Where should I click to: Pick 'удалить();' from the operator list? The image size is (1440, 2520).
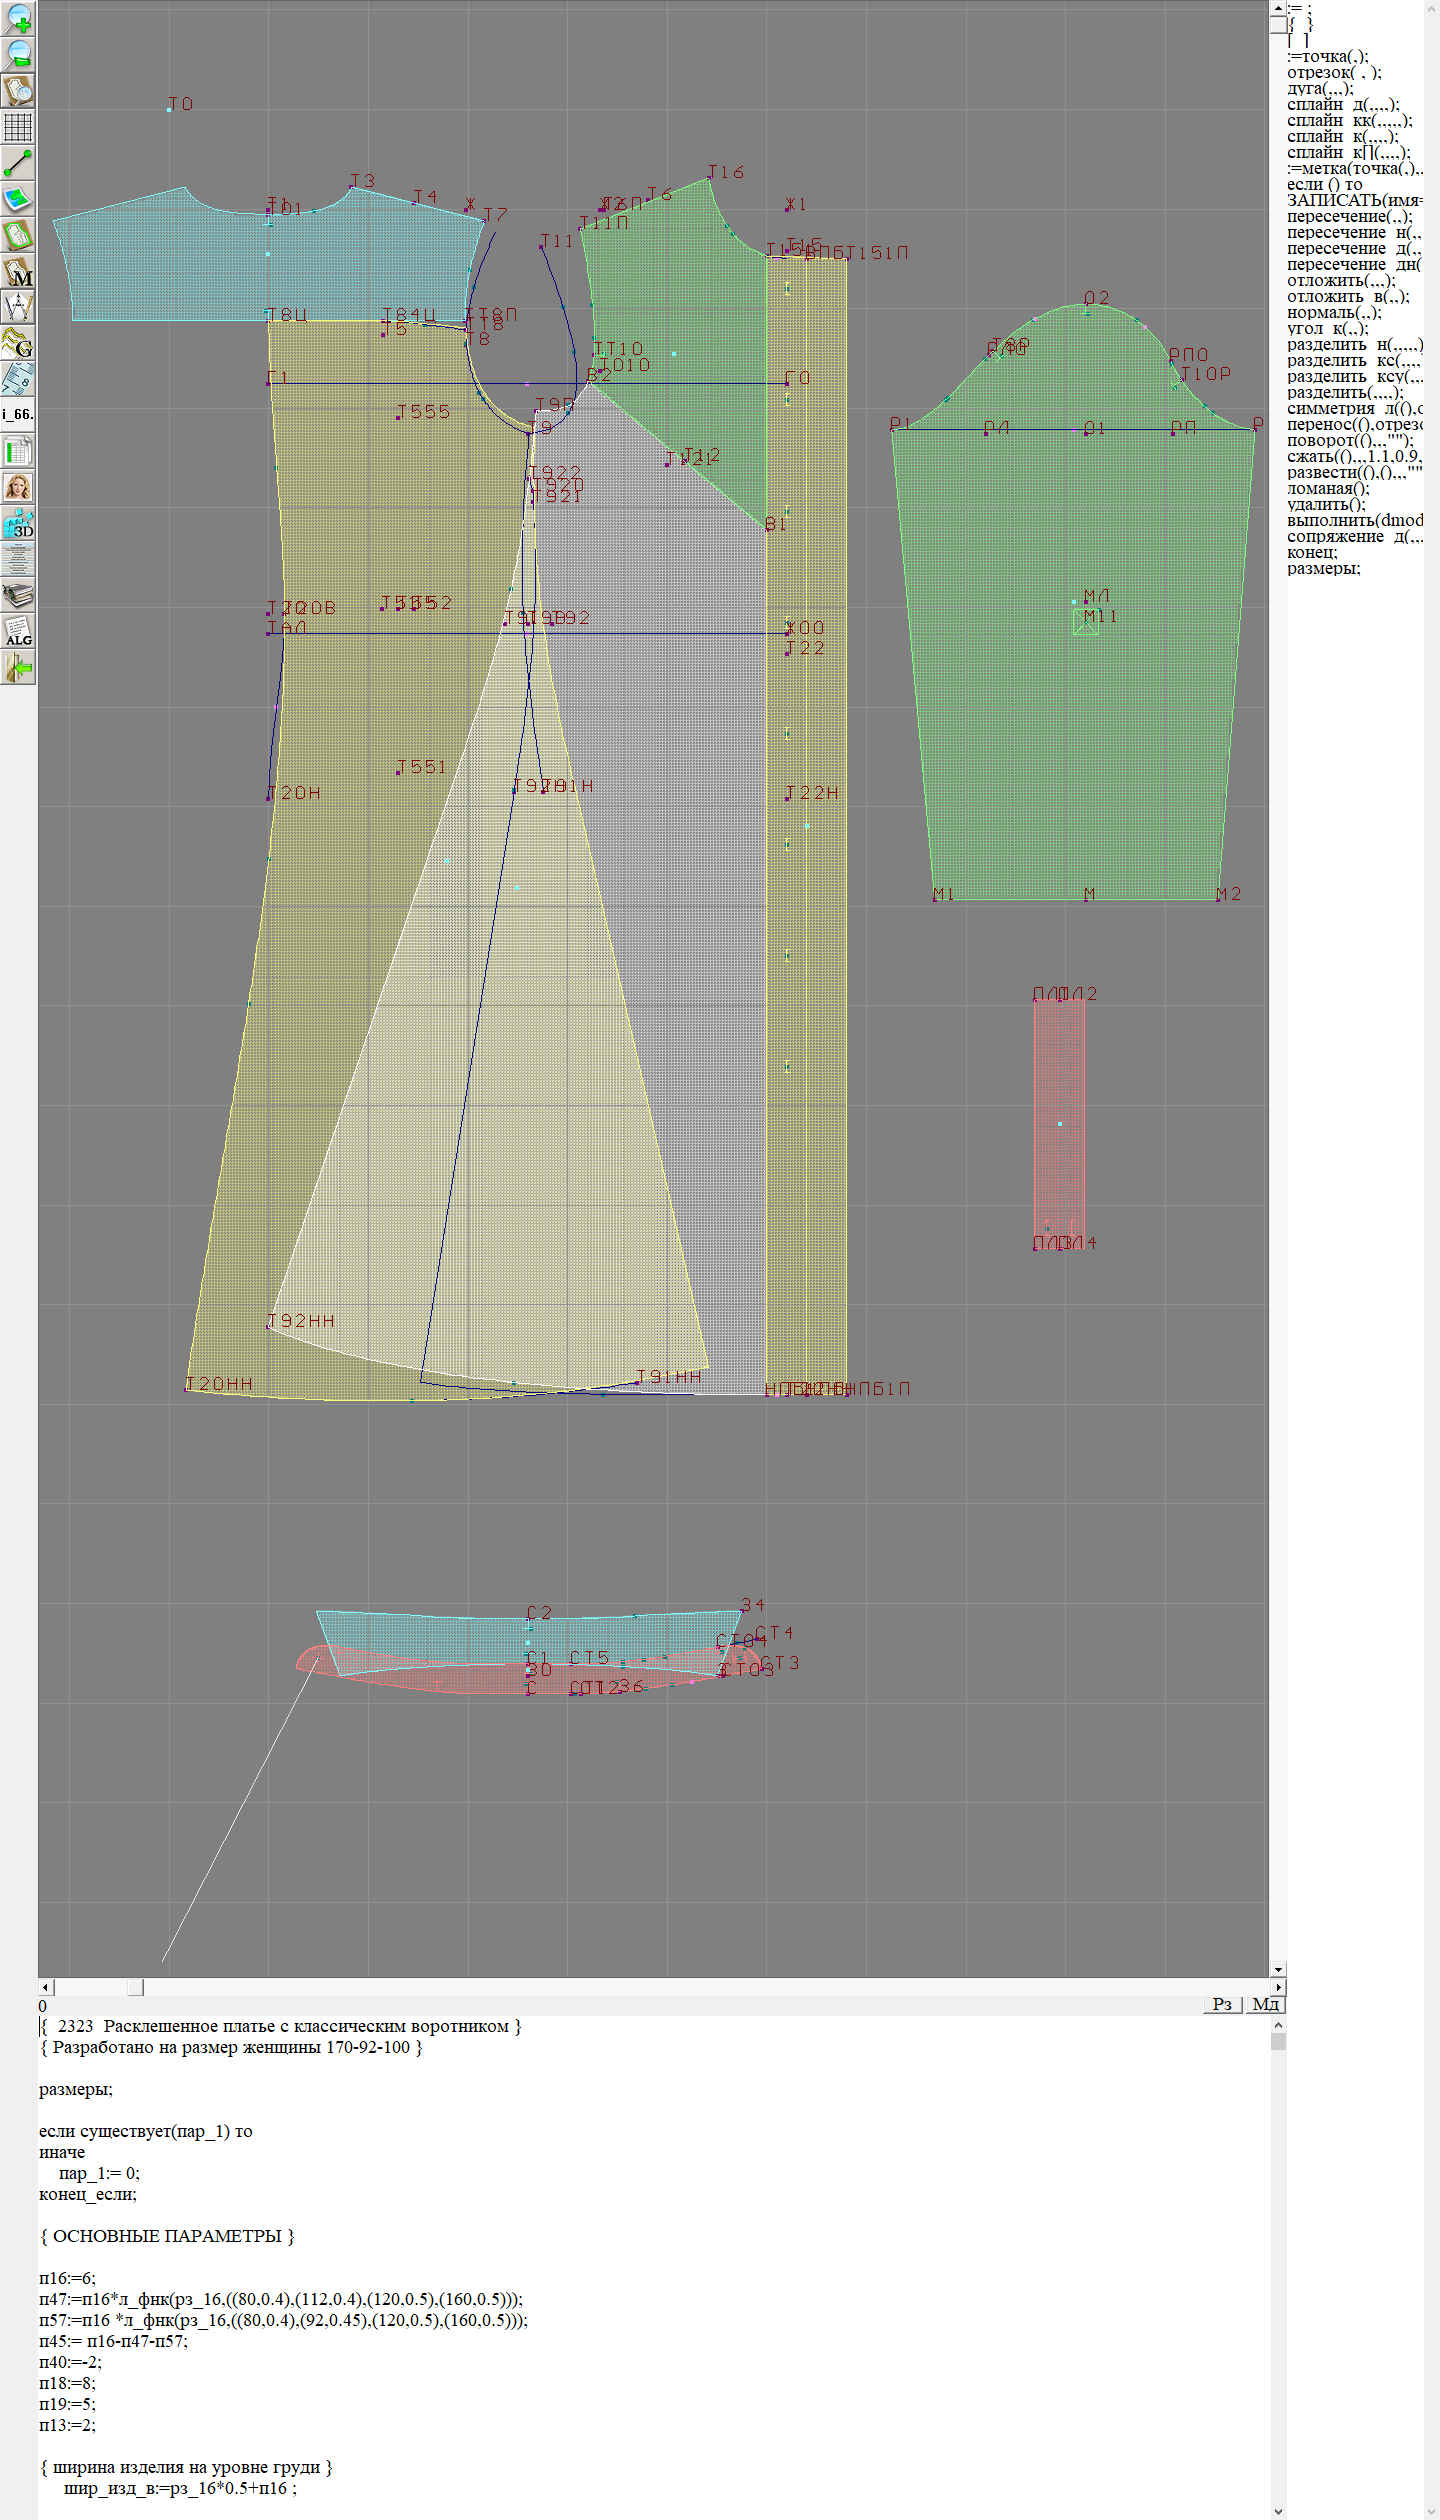click(1326, 504)
